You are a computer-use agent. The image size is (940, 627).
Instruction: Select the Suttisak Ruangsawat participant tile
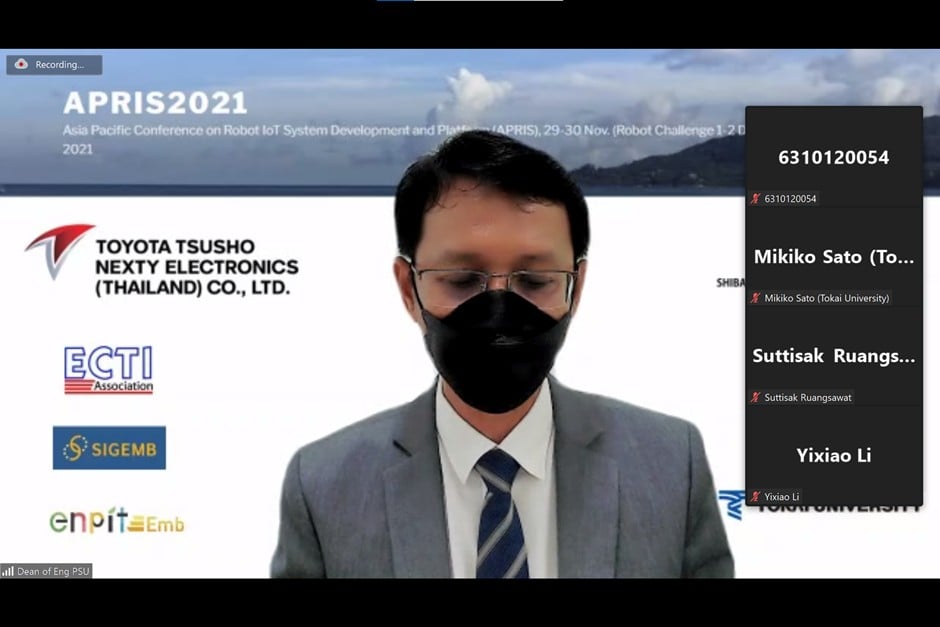click(x=834, y=357)
